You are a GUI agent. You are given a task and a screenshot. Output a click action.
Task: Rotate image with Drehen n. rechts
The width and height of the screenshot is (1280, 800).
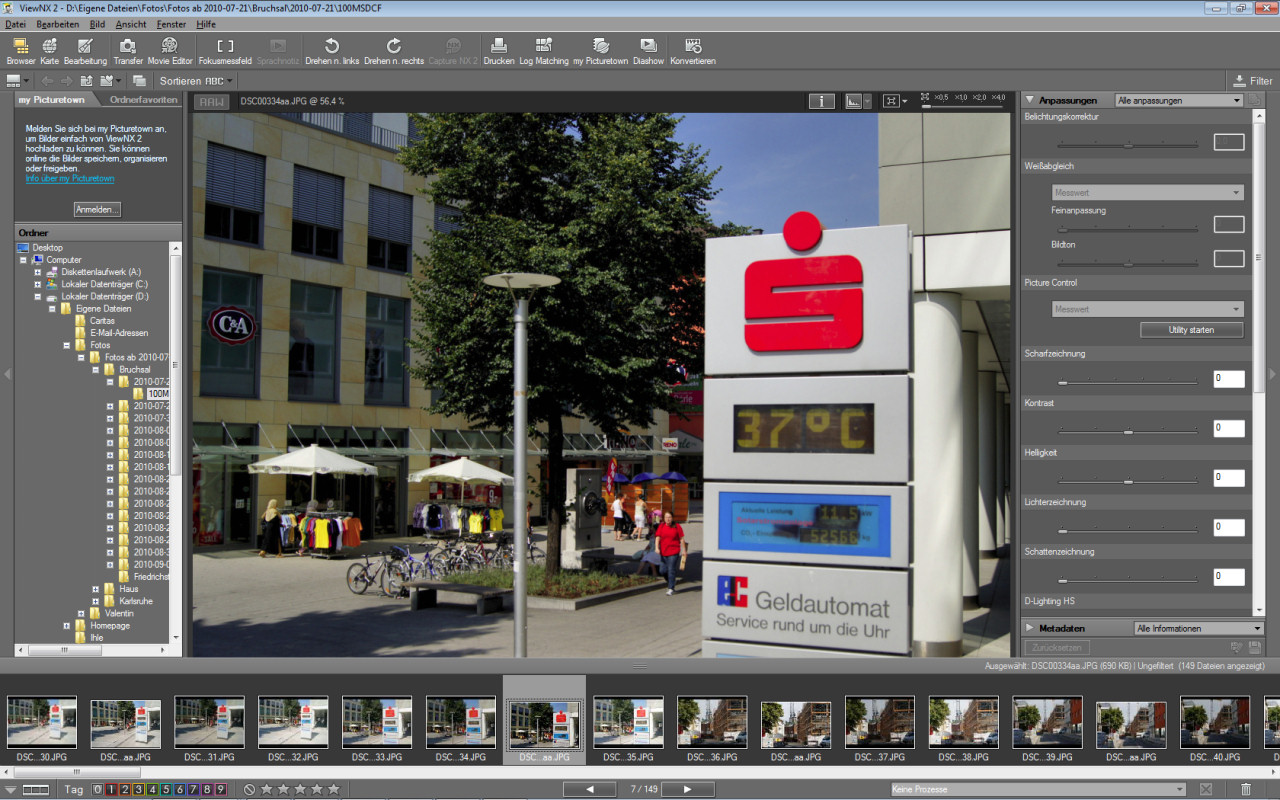click(394, 51)
